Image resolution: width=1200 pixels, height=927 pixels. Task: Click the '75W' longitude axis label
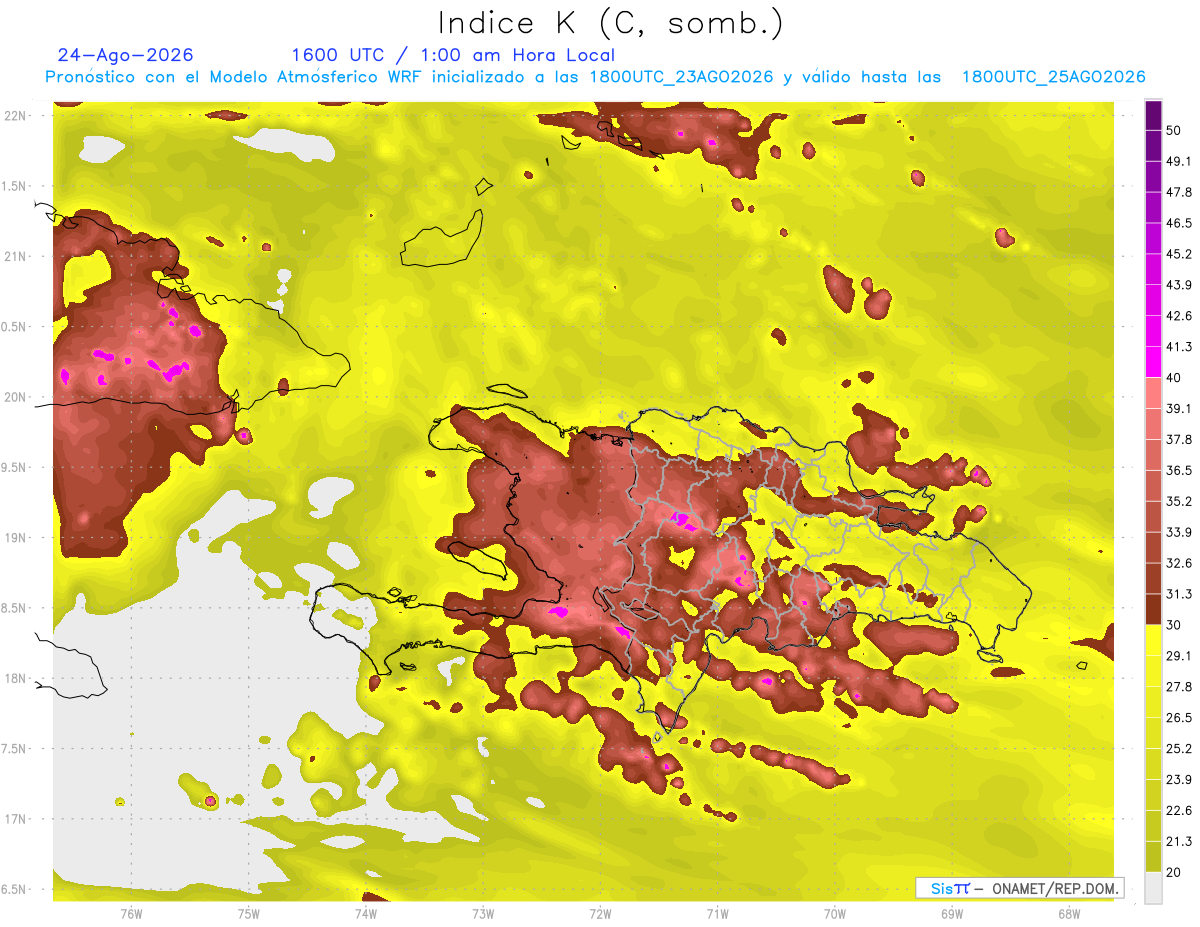[249, 914]
